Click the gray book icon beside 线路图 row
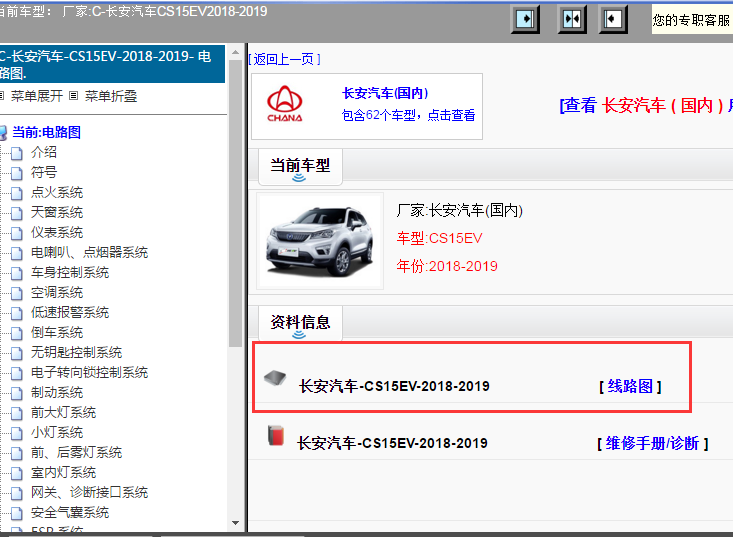The image size is (733, 537). pyautogui.click(x=275, y=377)
